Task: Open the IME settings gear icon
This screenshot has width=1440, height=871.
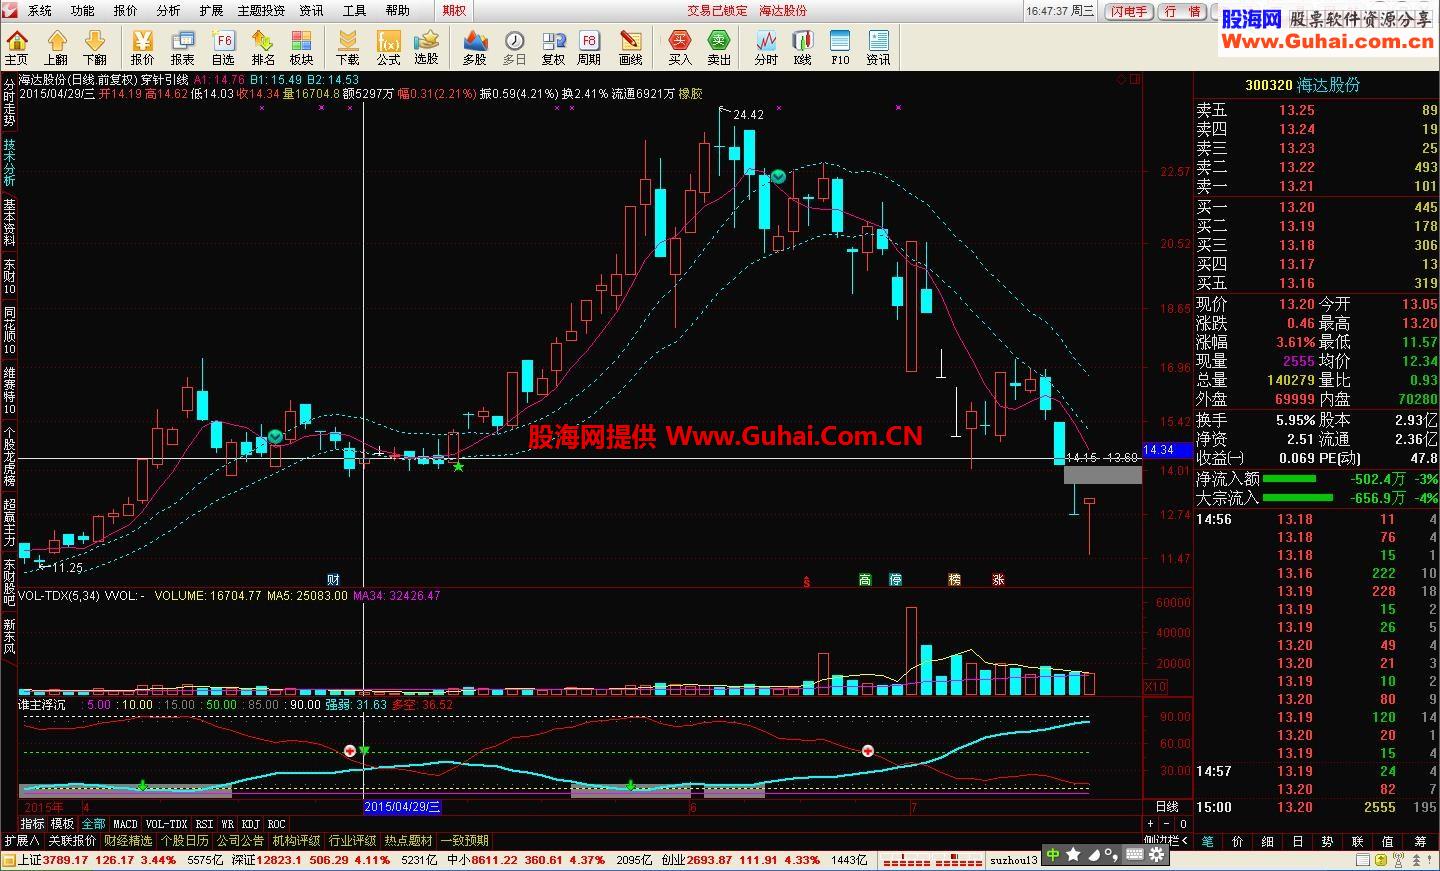Action: [1156, 855]
